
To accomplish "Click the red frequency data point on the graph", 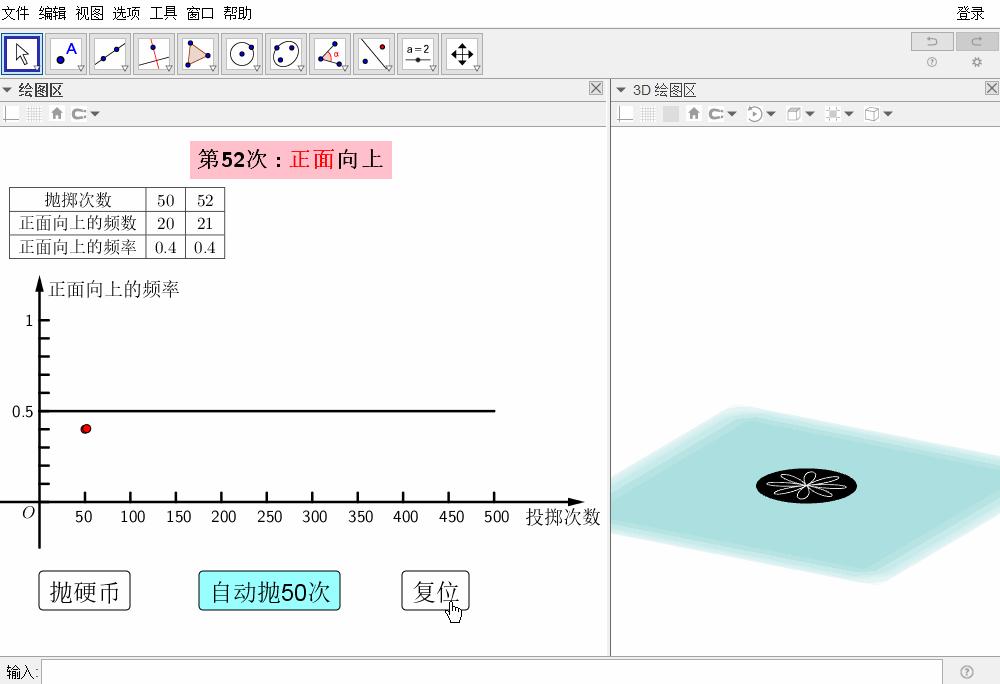I will [x=85, y=428].
